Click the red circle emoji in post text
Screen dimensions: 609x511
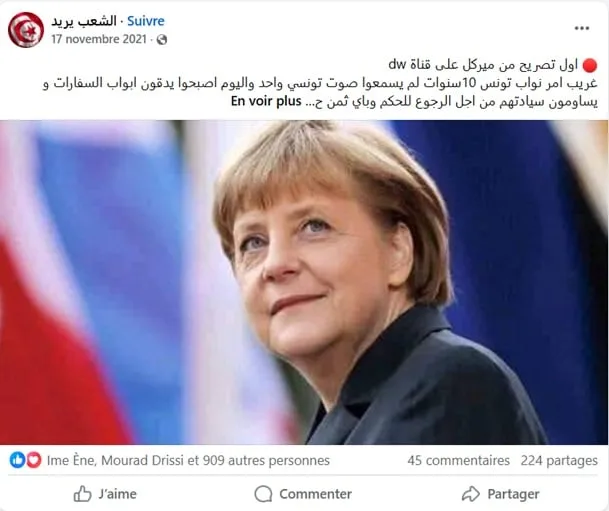coord(590,66)
